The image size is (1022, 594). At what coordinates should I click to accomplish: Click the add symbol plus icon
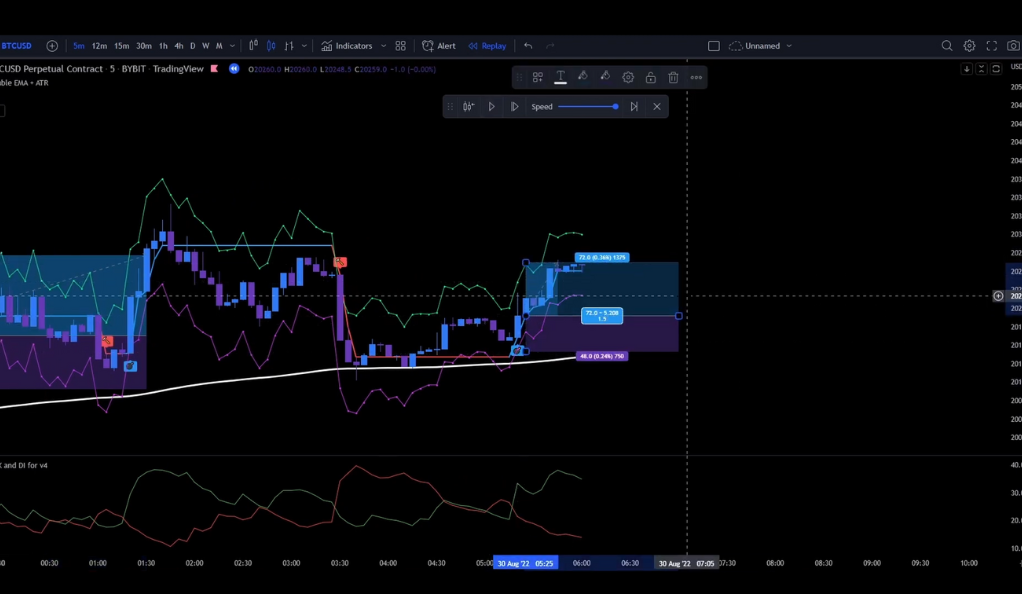pos(52,46)
